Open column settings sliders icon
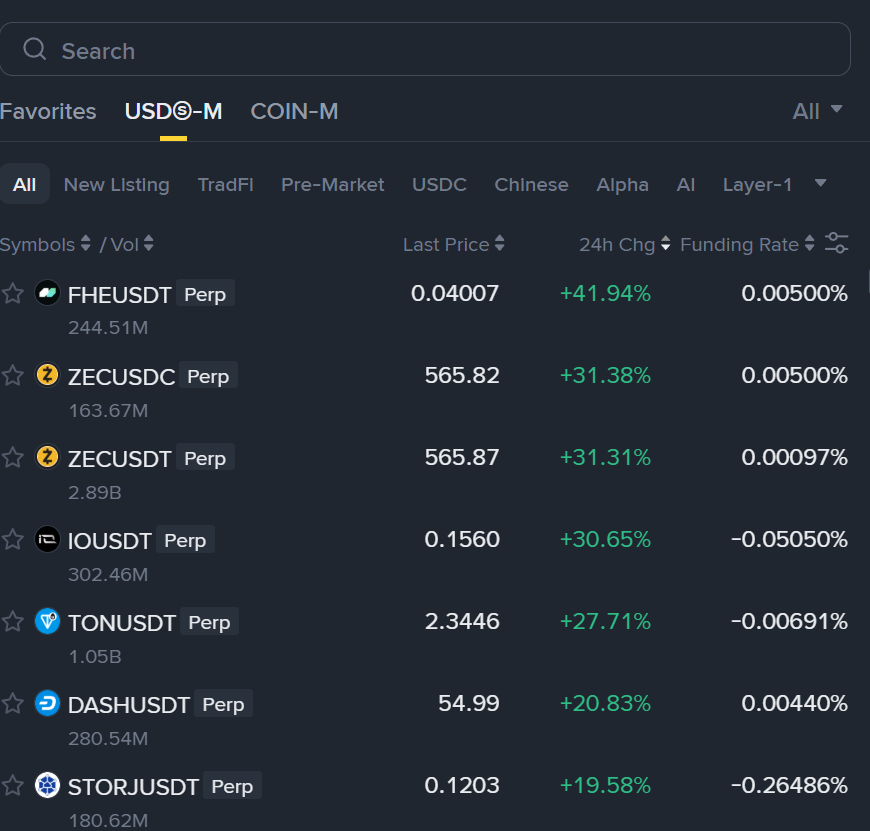This screenshot has height=831, width=870. pyautogui.click(x=836, y=243)
